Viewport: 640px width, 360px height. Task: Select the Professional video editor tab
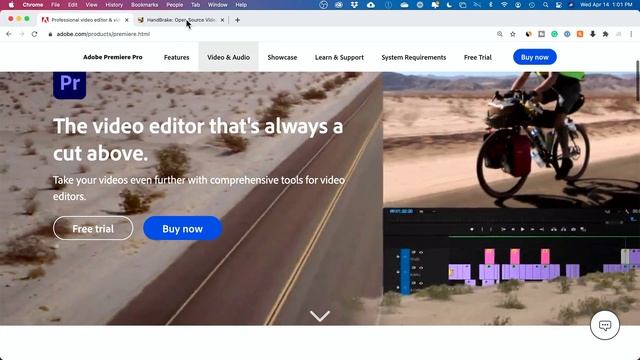point(85,20)
